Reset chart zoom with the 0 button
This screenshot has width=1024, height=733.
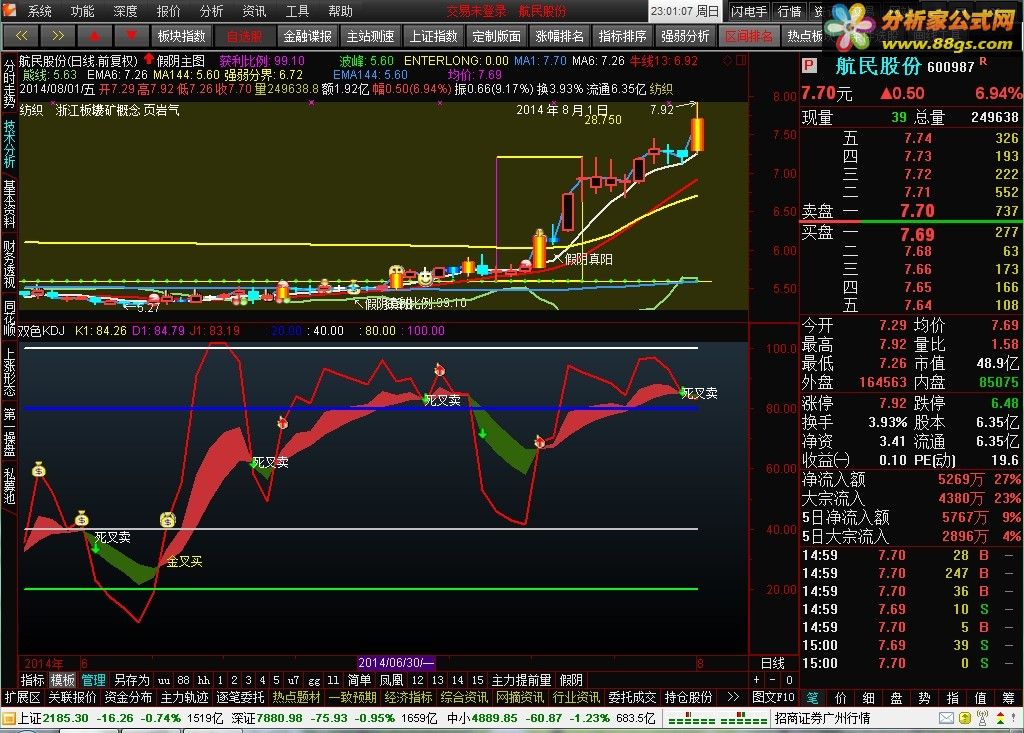pos(789,680)
